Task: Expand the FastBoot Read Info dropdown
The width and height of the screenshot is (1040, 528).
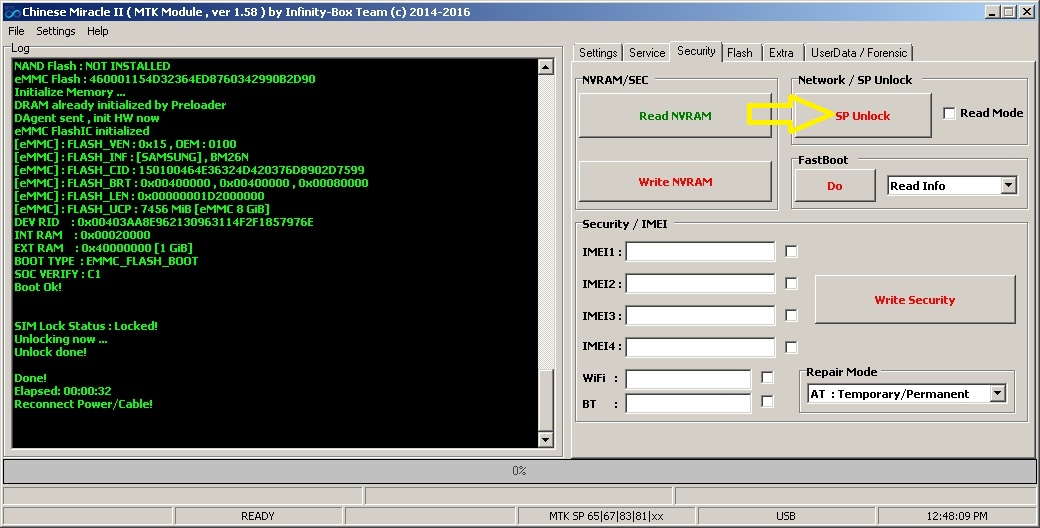Action: pyautogui.click(x=1009, y=186)
